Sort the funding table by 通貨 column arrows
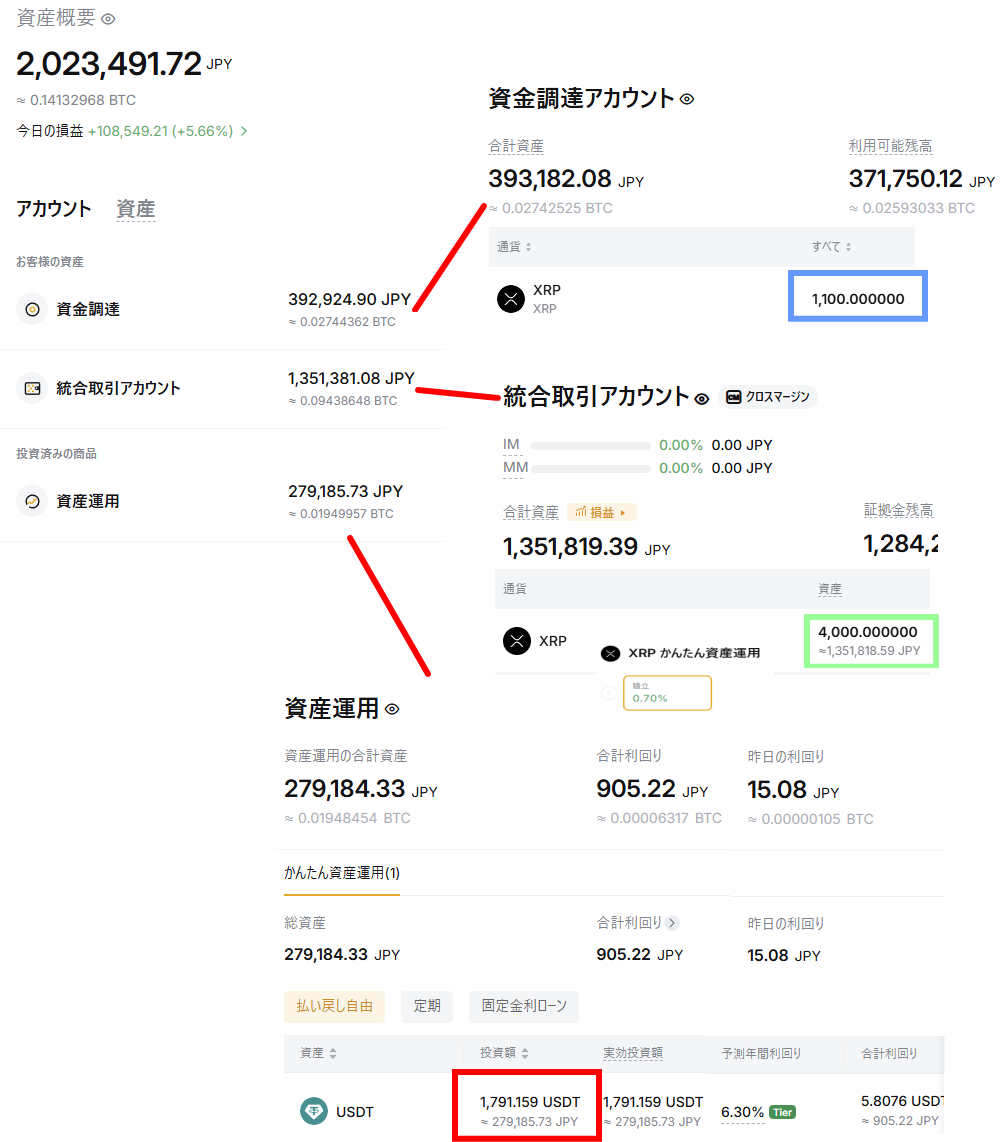 (x=529, y=247)
